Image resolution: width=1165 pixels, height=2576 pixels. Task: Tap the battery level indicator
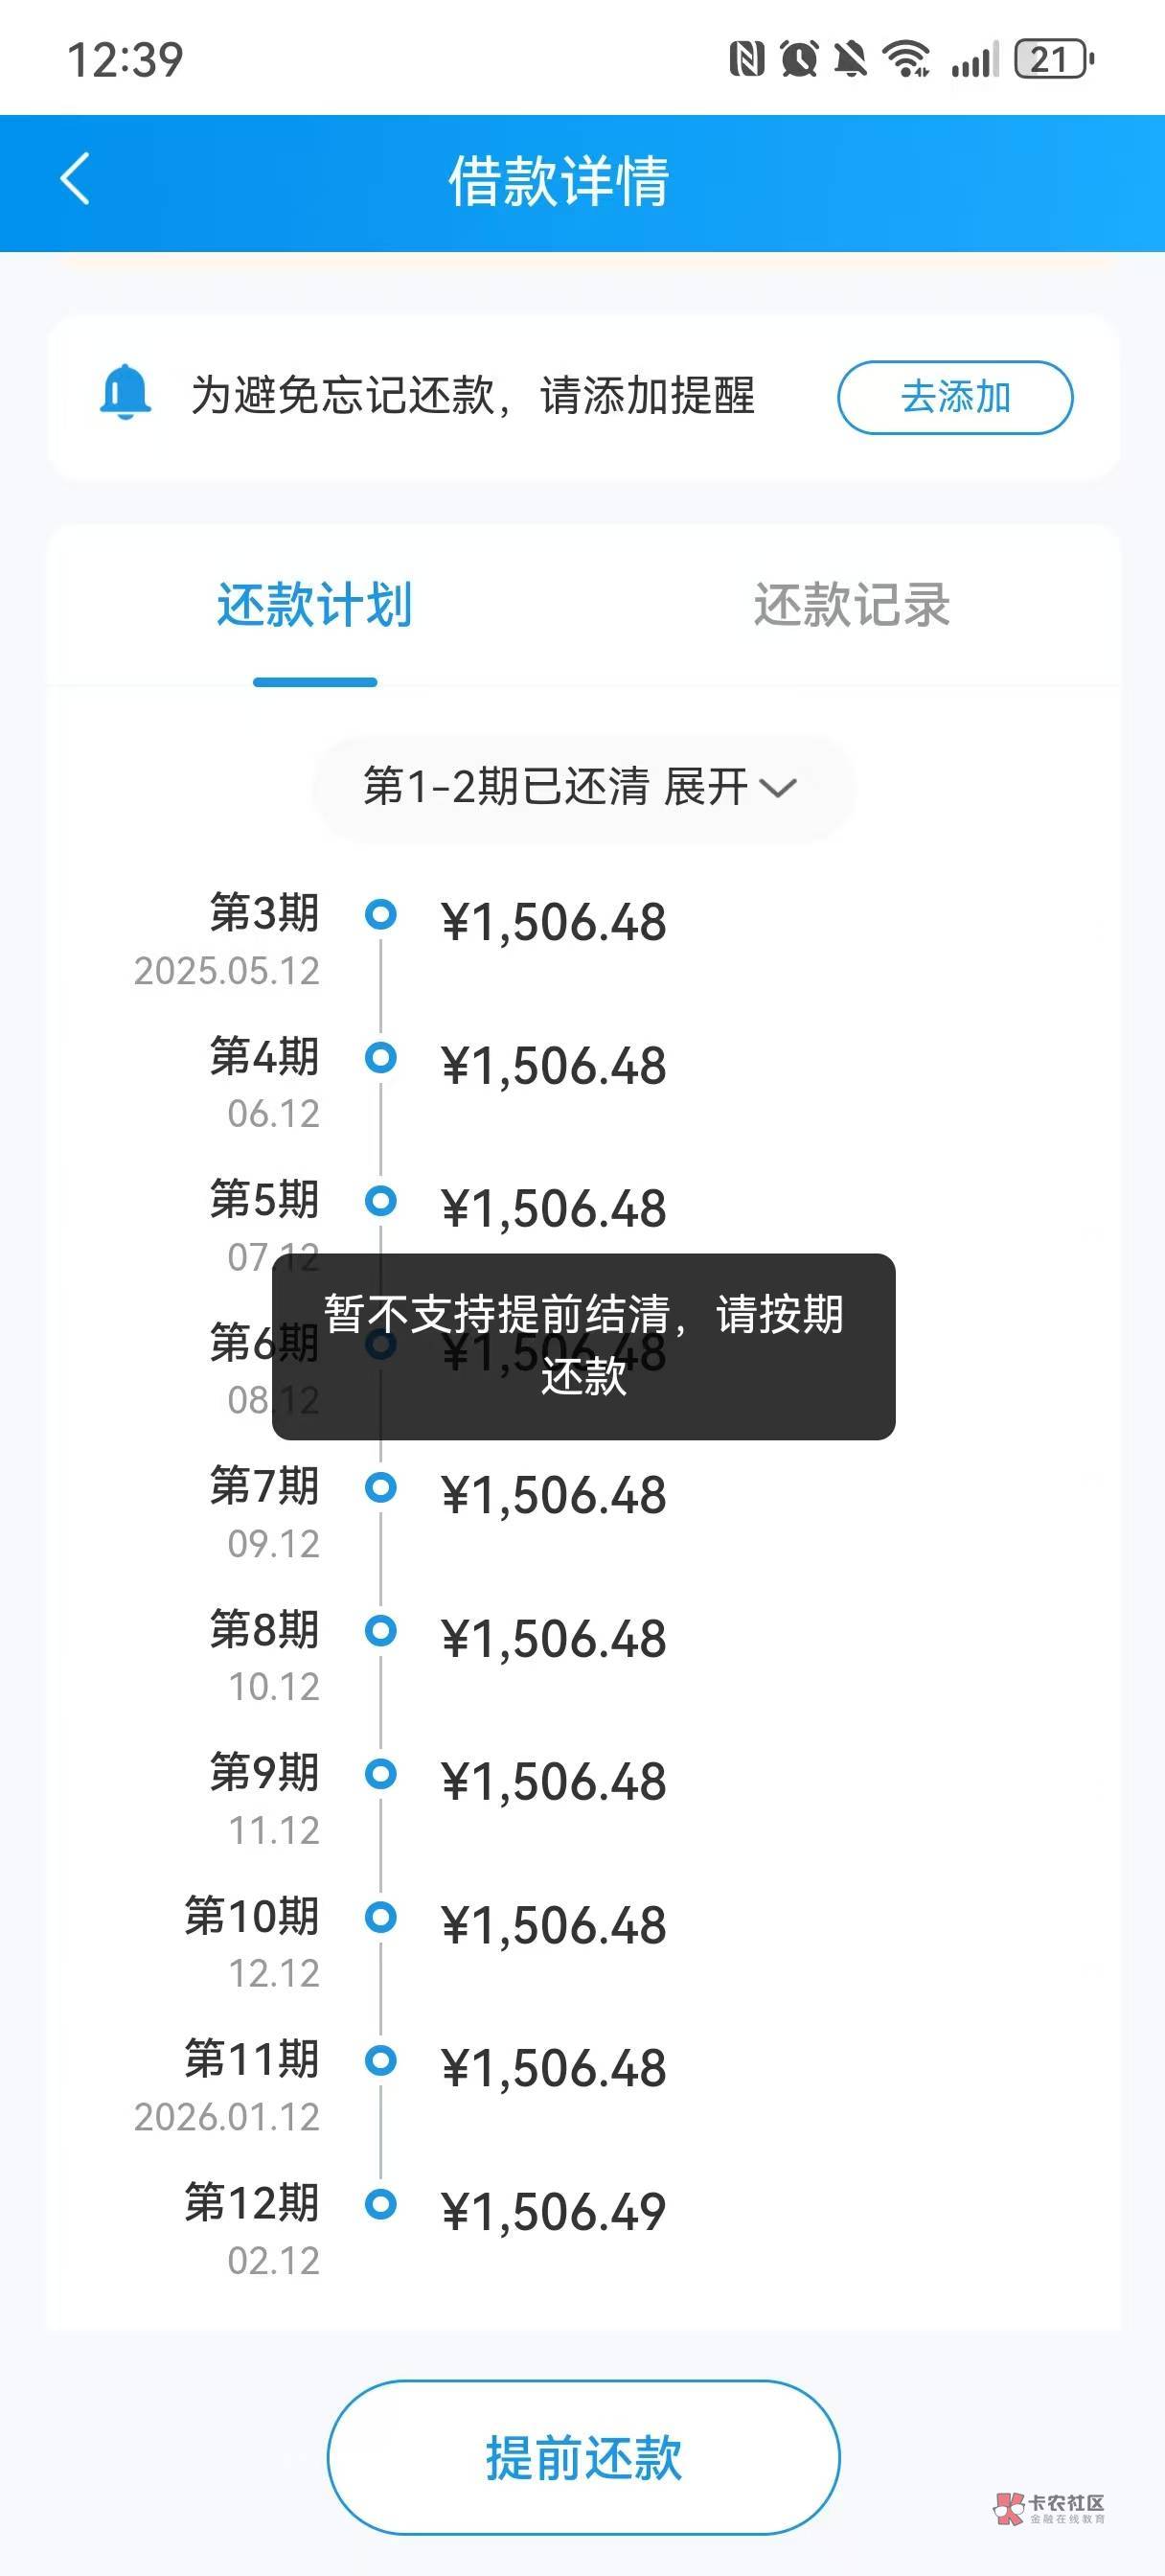[1053, 59]
